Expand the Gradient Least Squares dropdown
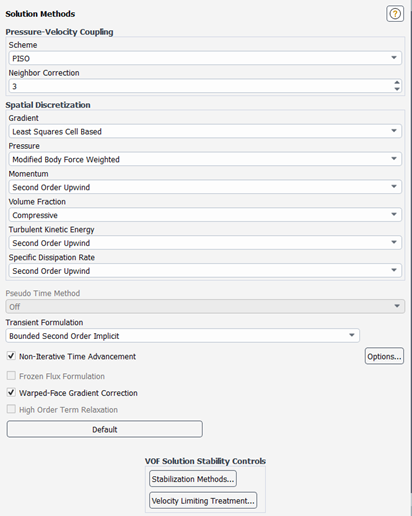 (x=205, y=131)
